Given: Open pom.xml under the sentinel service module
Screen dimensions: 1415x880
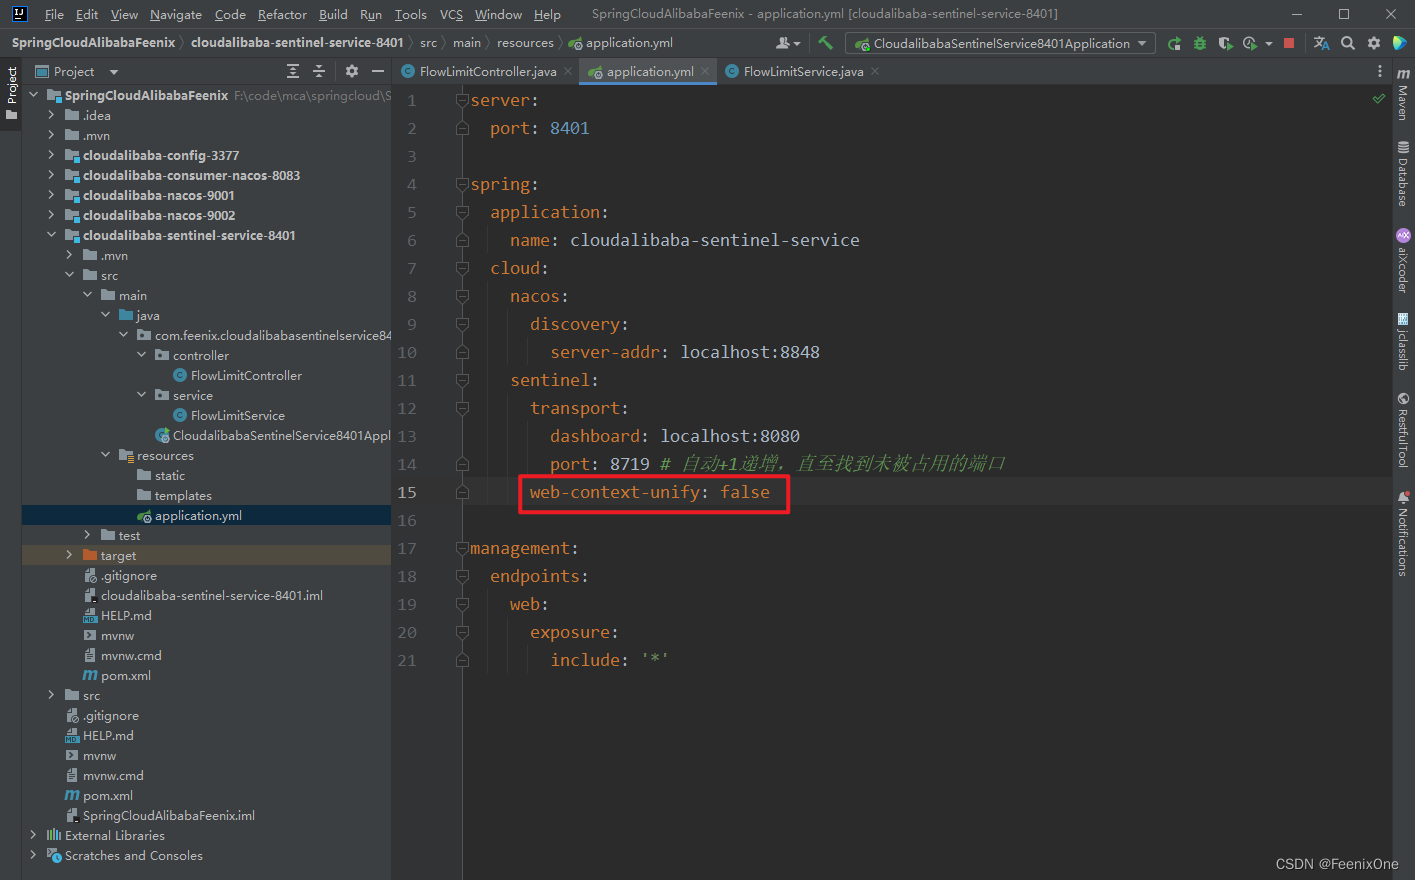Looking at the screenshot, I should [x=126, y=675].
